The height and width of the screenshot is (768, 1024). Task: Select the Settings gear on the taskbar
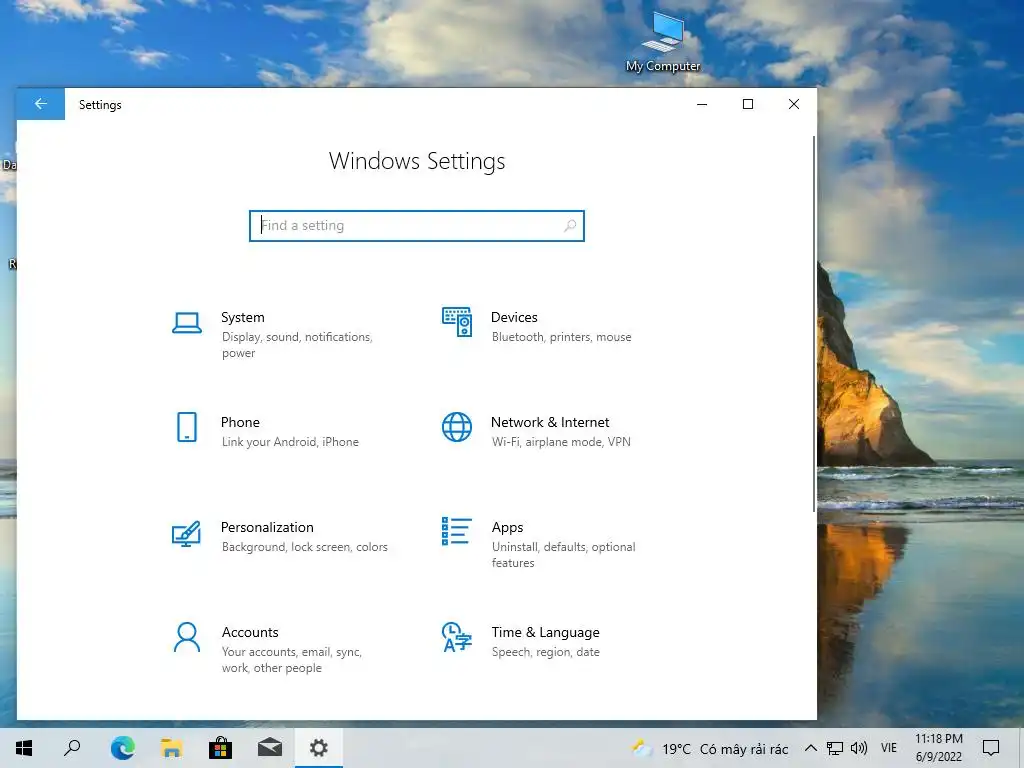[319, 748]
